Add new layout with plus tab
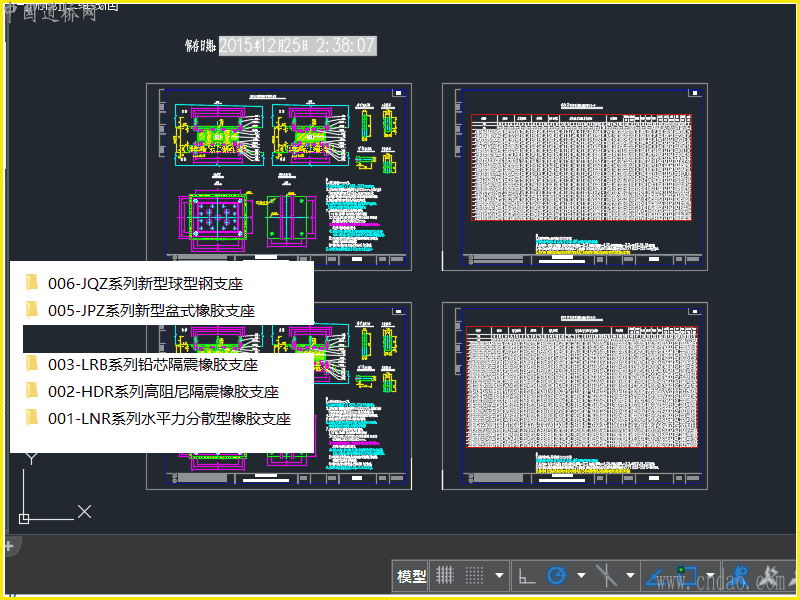800x600 pixels. click(9, 546)
